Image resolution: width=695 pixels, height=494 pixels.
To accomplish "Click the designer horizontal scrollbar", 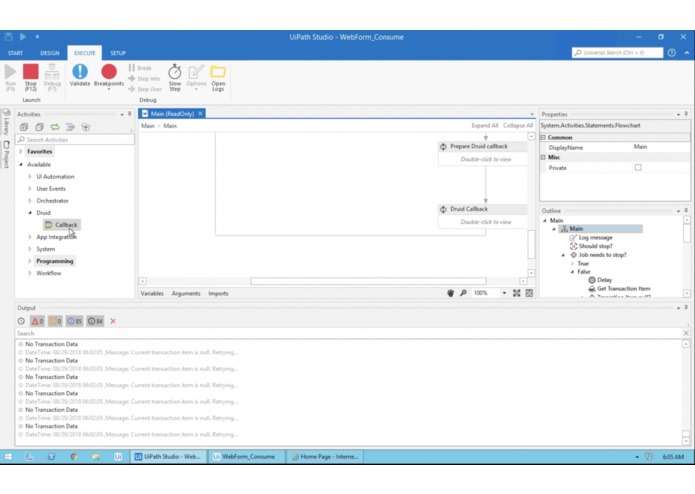I will coord(368,281).
